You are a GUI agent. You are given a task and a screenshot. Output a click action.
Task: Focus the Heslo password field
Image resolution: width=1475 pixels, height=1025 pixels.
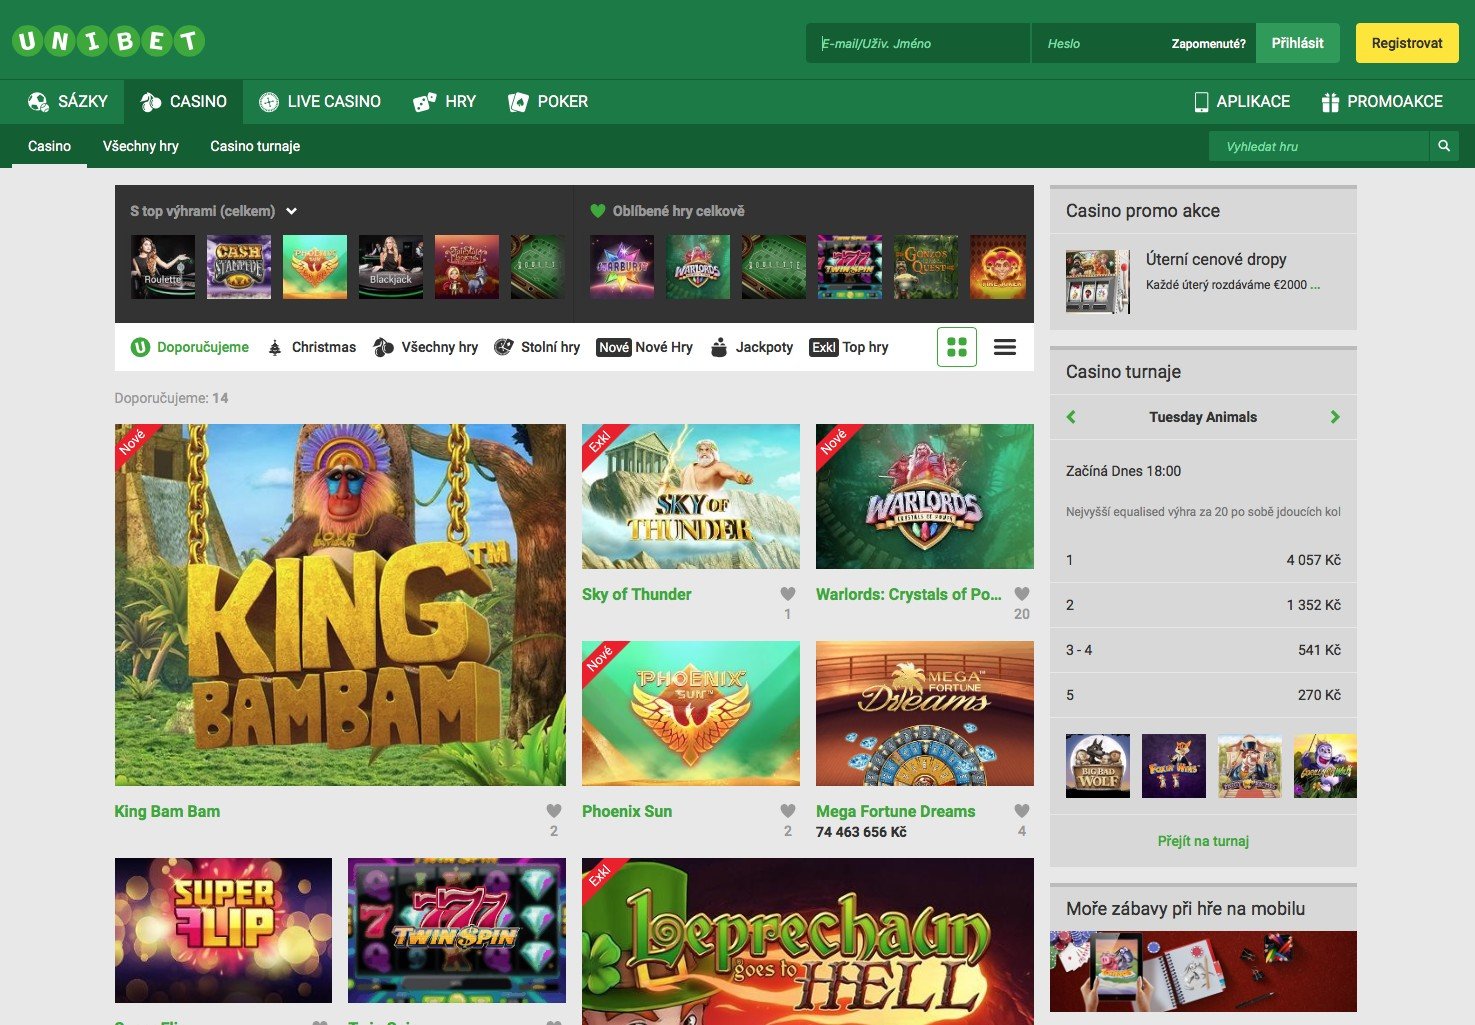1096,43
